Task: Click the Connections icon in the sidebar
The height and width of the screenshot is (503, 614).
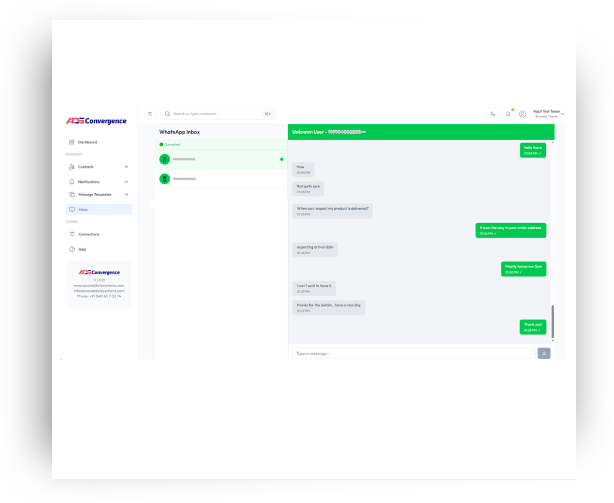Action: [71, 234]
